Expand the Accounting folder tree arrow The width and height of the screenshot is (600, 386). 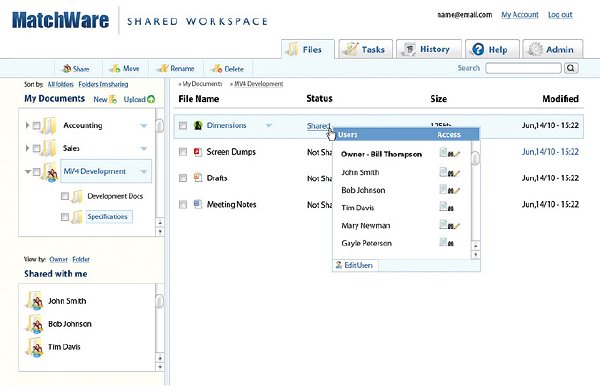(x=27, y=125)
